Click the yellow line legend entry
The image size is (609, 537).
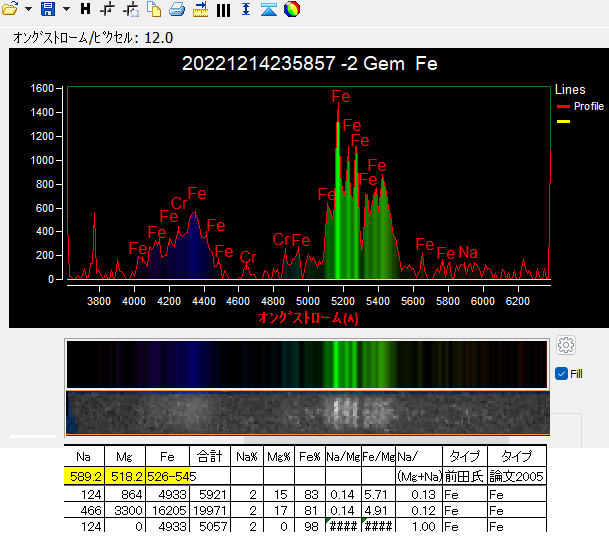pos(563,122)
